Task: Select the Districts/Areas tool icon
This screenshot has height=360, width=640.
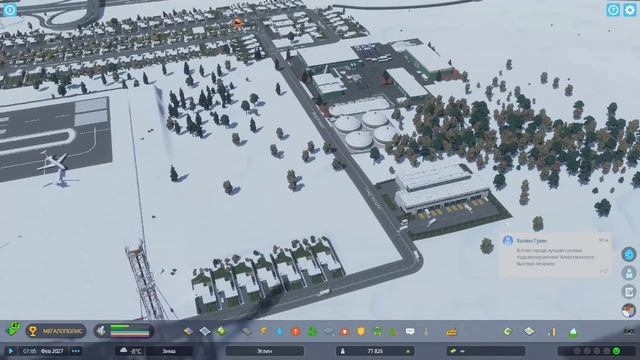Action: 205,331
